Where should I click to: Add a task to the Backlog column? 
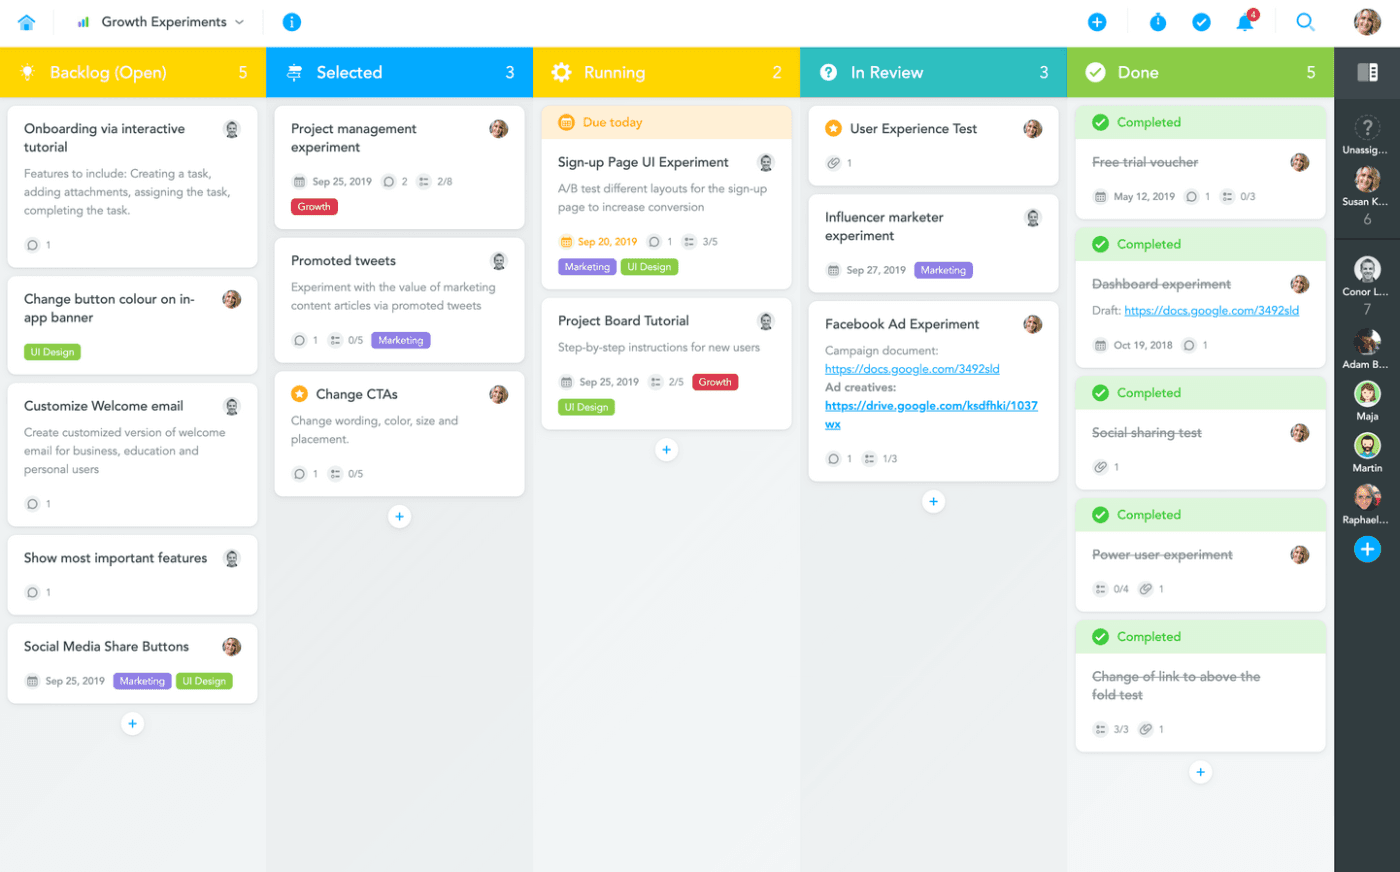132,724
